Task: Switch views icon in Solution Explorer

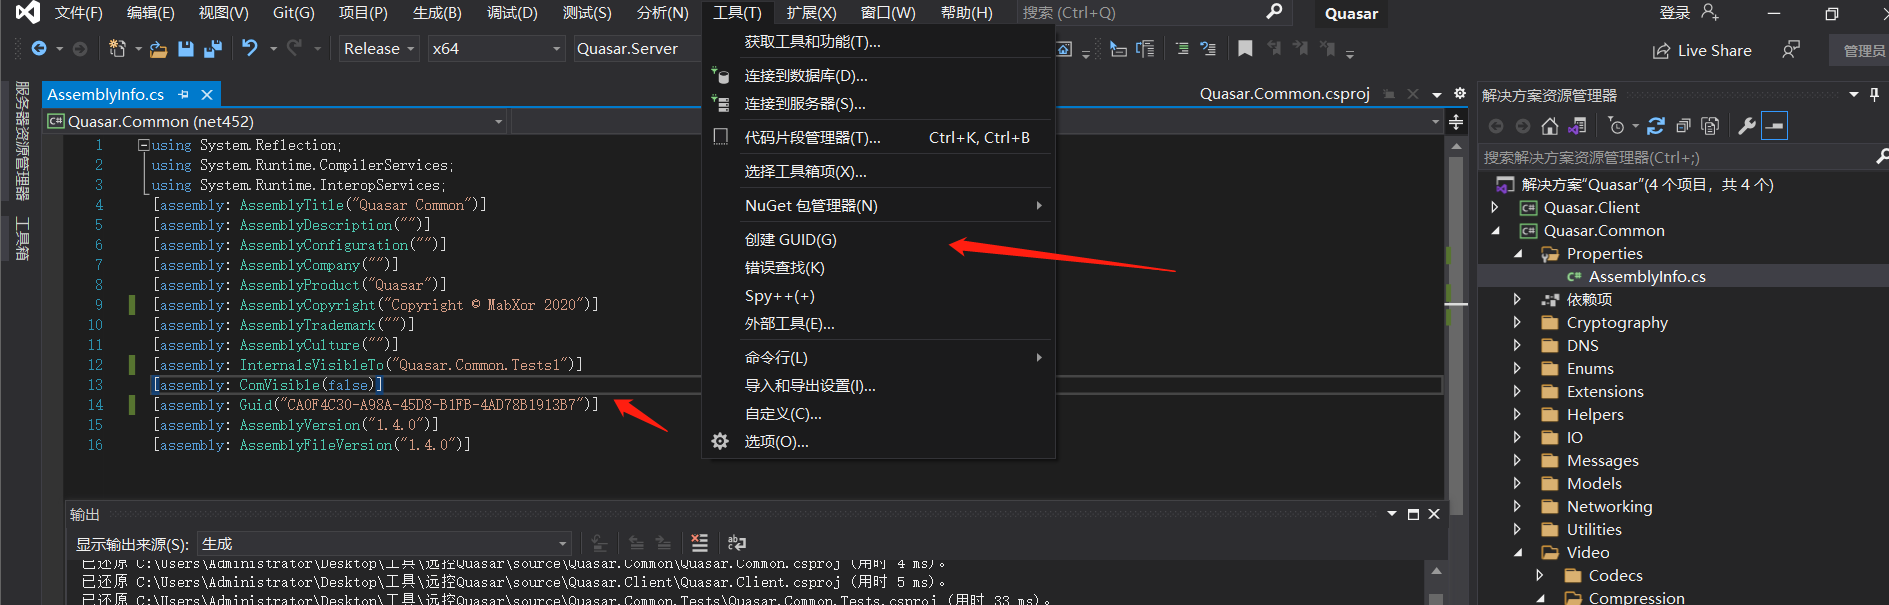Action: pos(1577,126)
